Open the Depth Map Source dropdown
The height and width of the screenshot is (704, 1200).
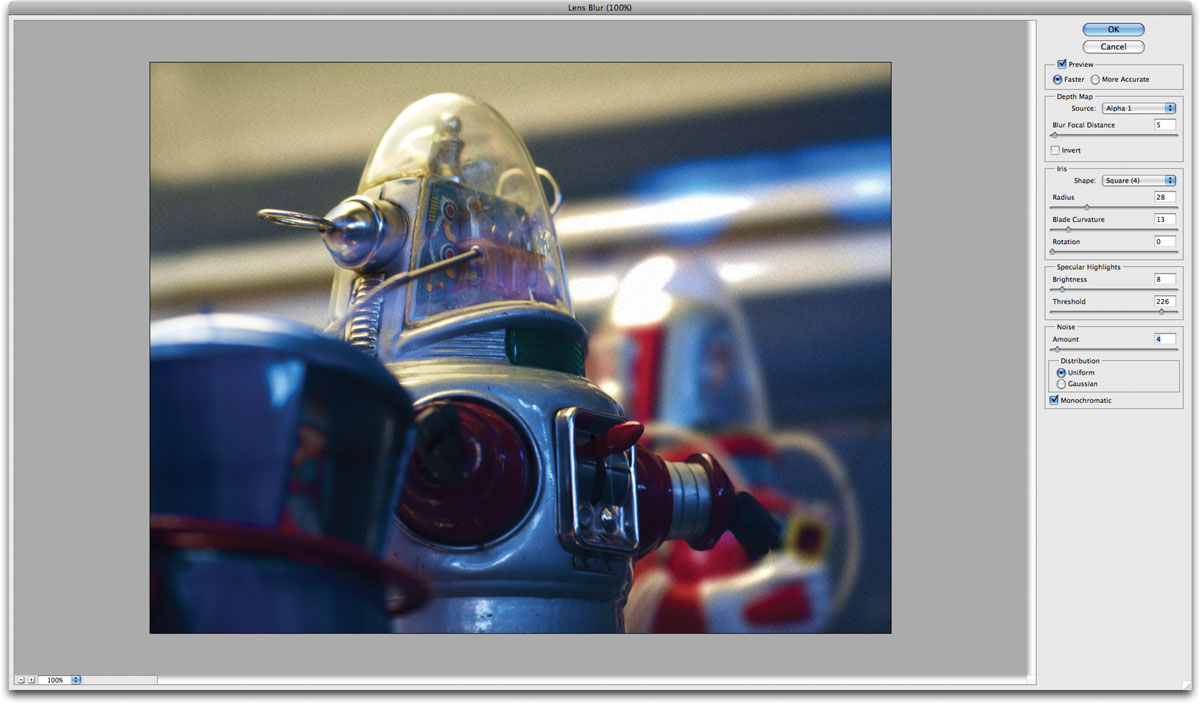pyautogui.click(x=1140, y=107)
